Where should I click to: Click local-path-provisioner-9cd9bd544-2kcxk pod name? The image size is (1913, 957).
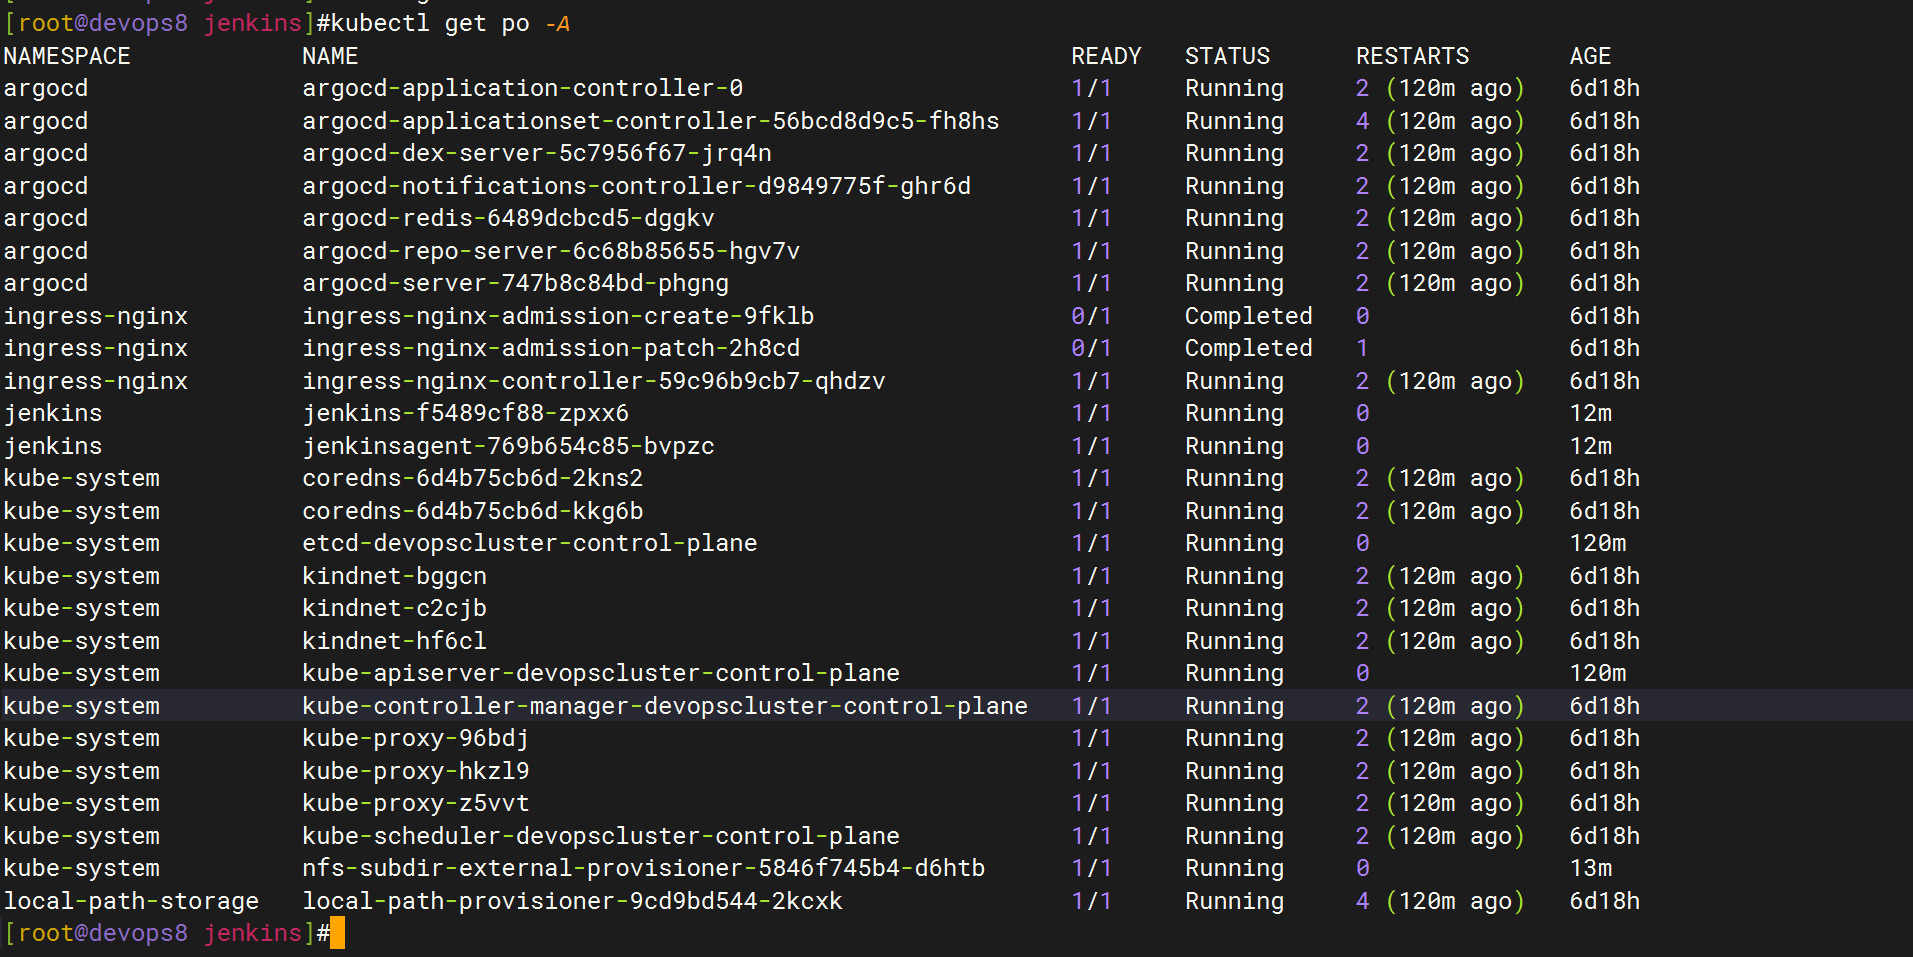(572, 901)
